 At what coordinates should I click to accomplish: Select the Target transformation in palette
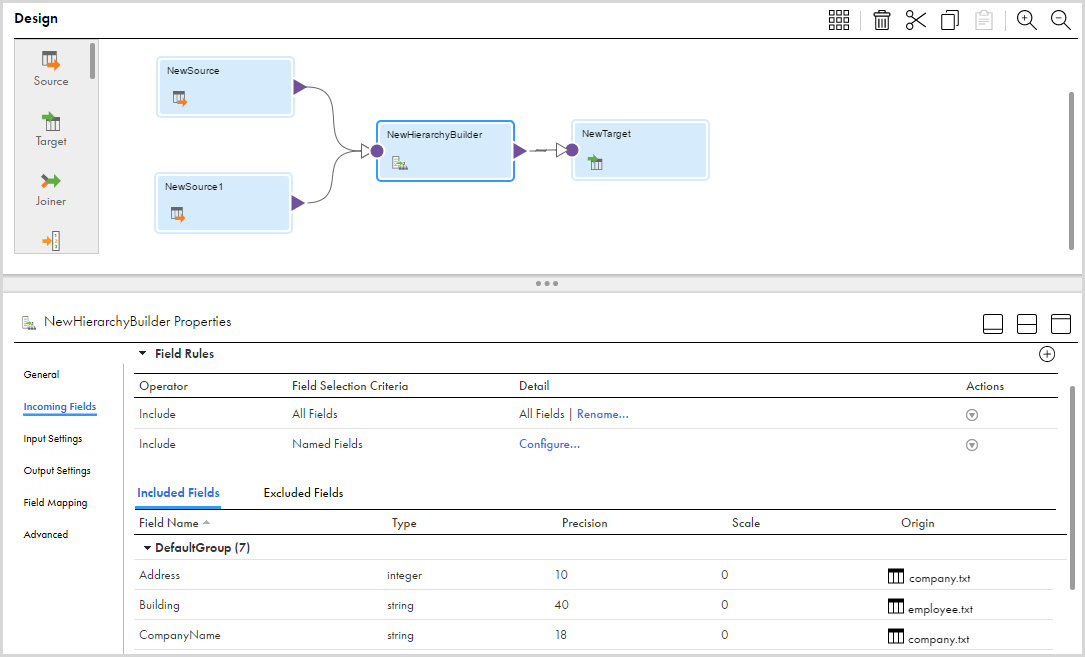tap(51, 129)
